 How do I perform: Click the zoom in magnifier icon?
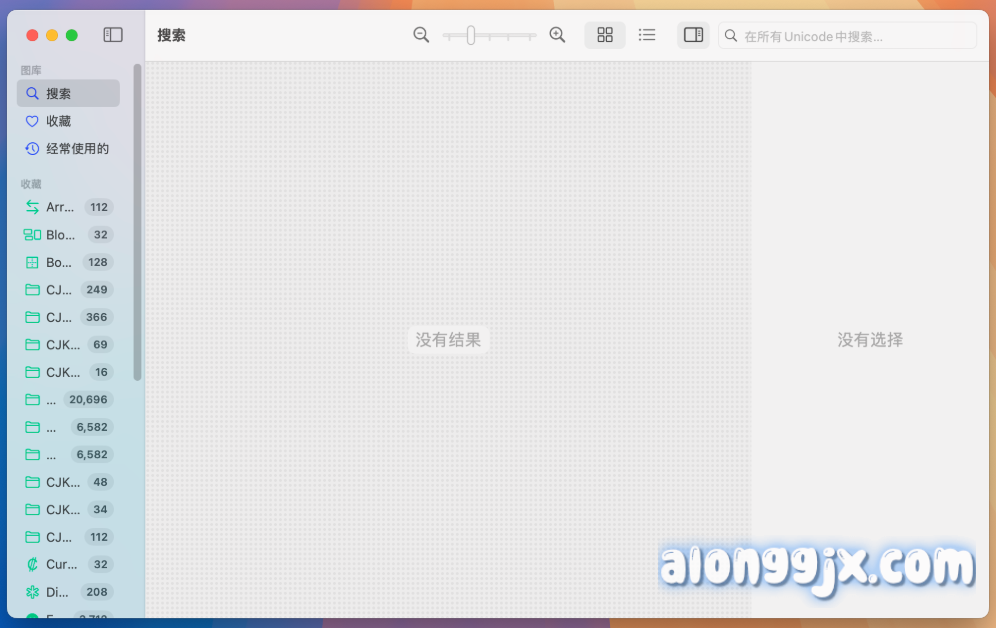point(558,35)
